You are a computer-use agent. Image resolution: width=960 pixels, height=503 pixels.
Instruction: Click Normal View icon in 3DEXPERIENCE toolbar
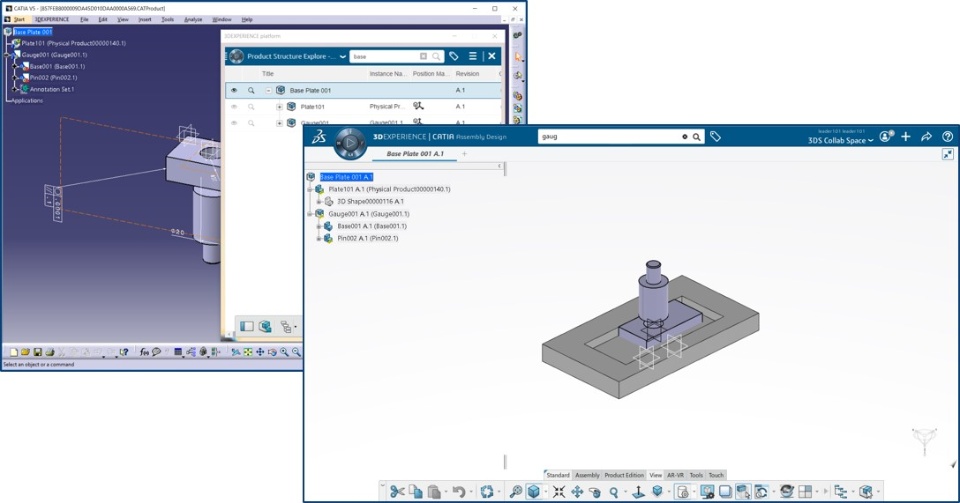pyautogui.click(x=638, y=491)
